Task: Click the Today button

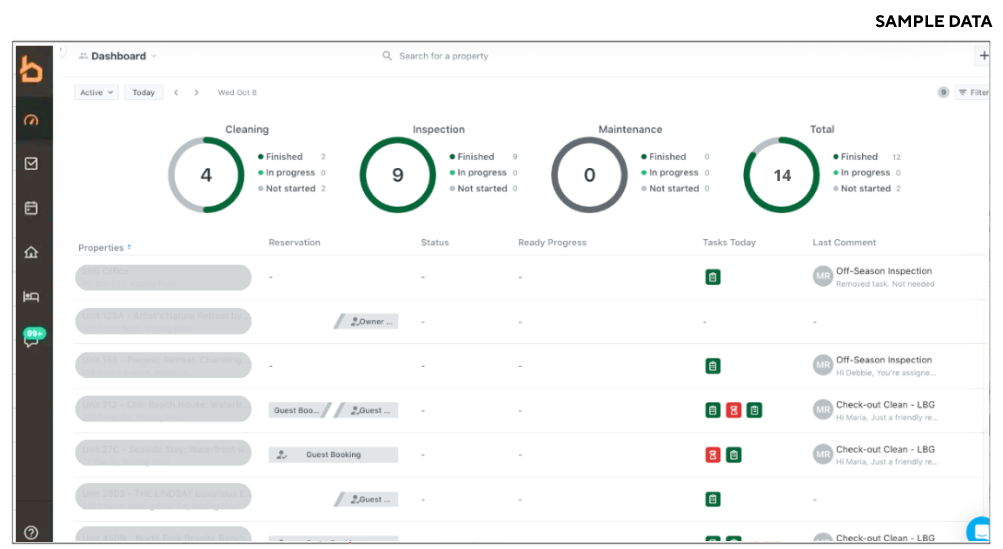Action: (144, 92)
